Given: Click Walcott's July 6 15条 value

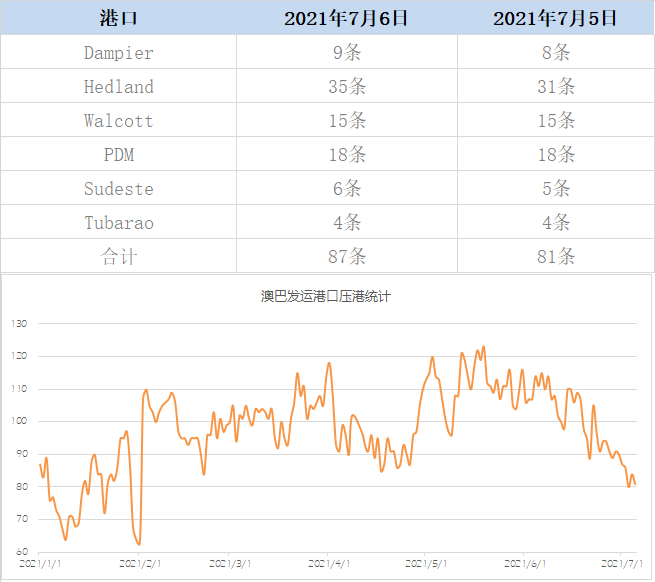Looking at the screenshot, I should 347,120.
